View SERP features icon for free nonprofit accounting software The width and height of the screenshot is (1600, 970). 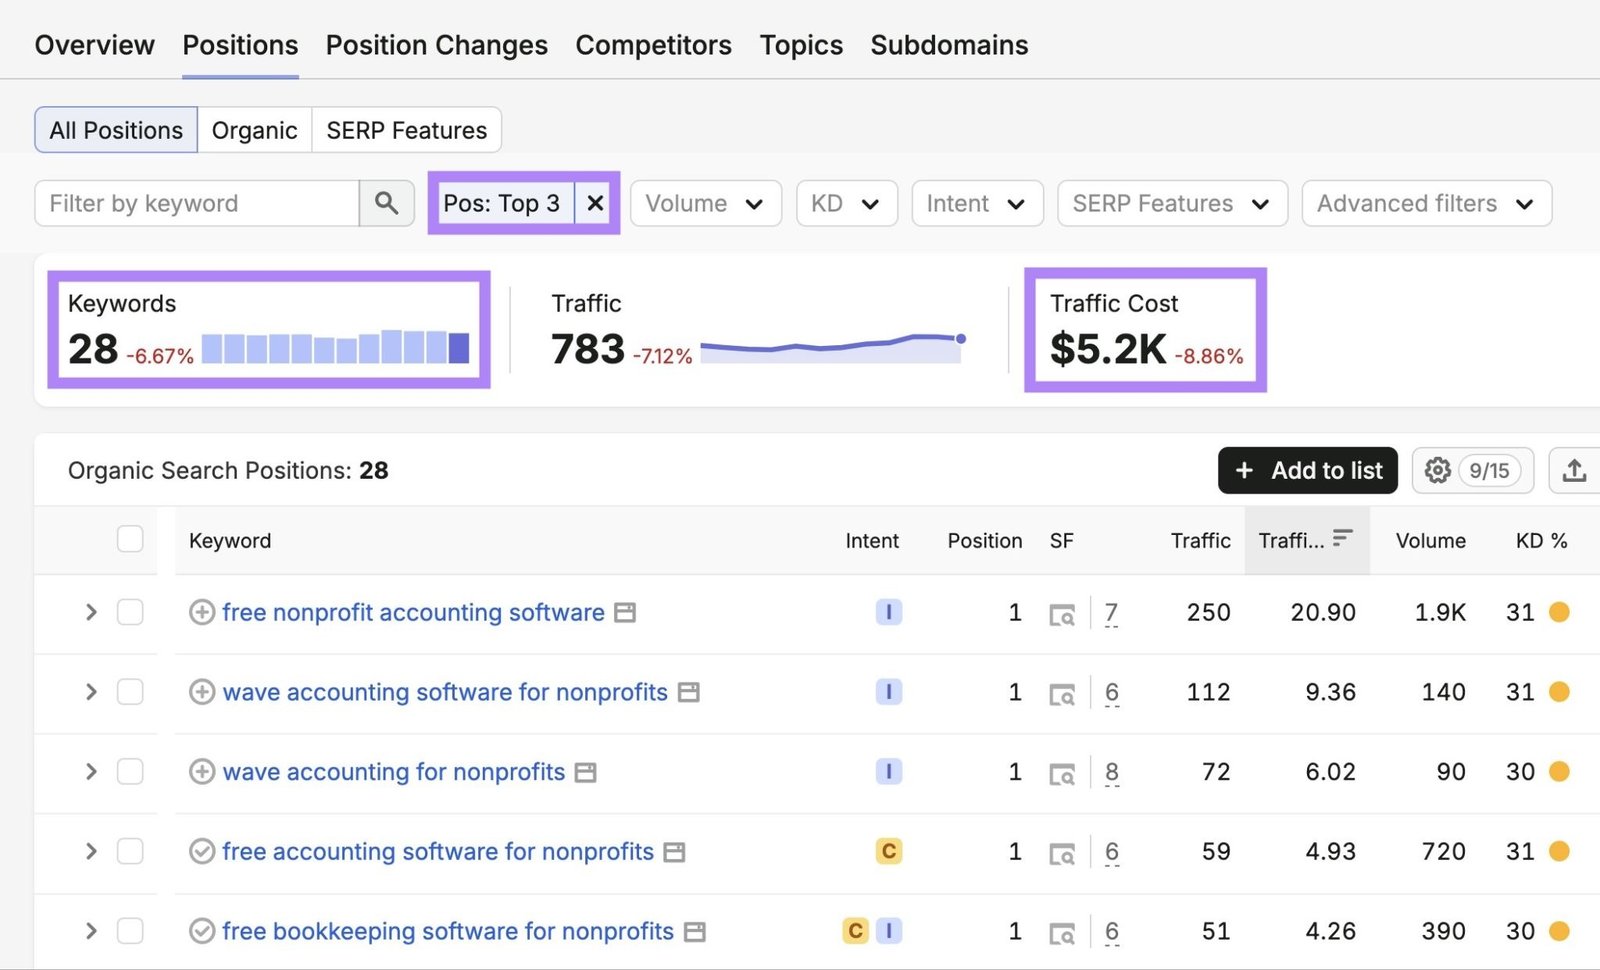click(1062, 614)
